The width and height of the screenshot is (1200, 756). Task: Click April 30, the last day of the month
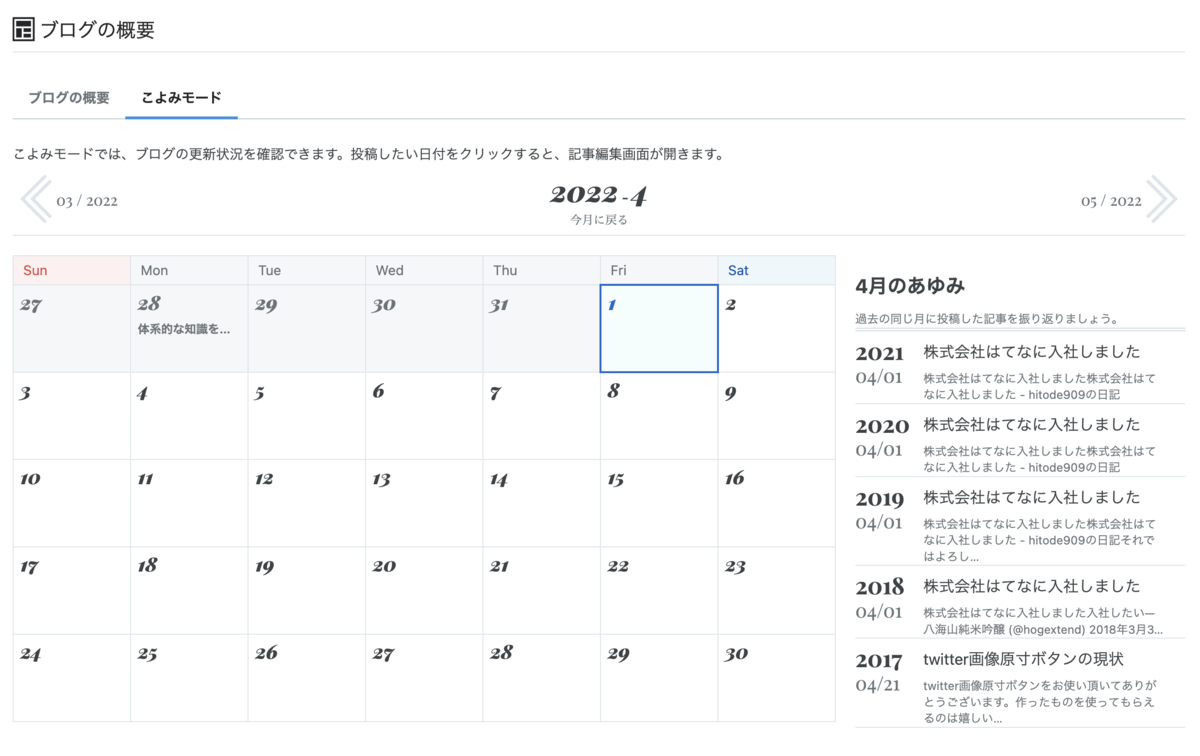coord(776,676)
